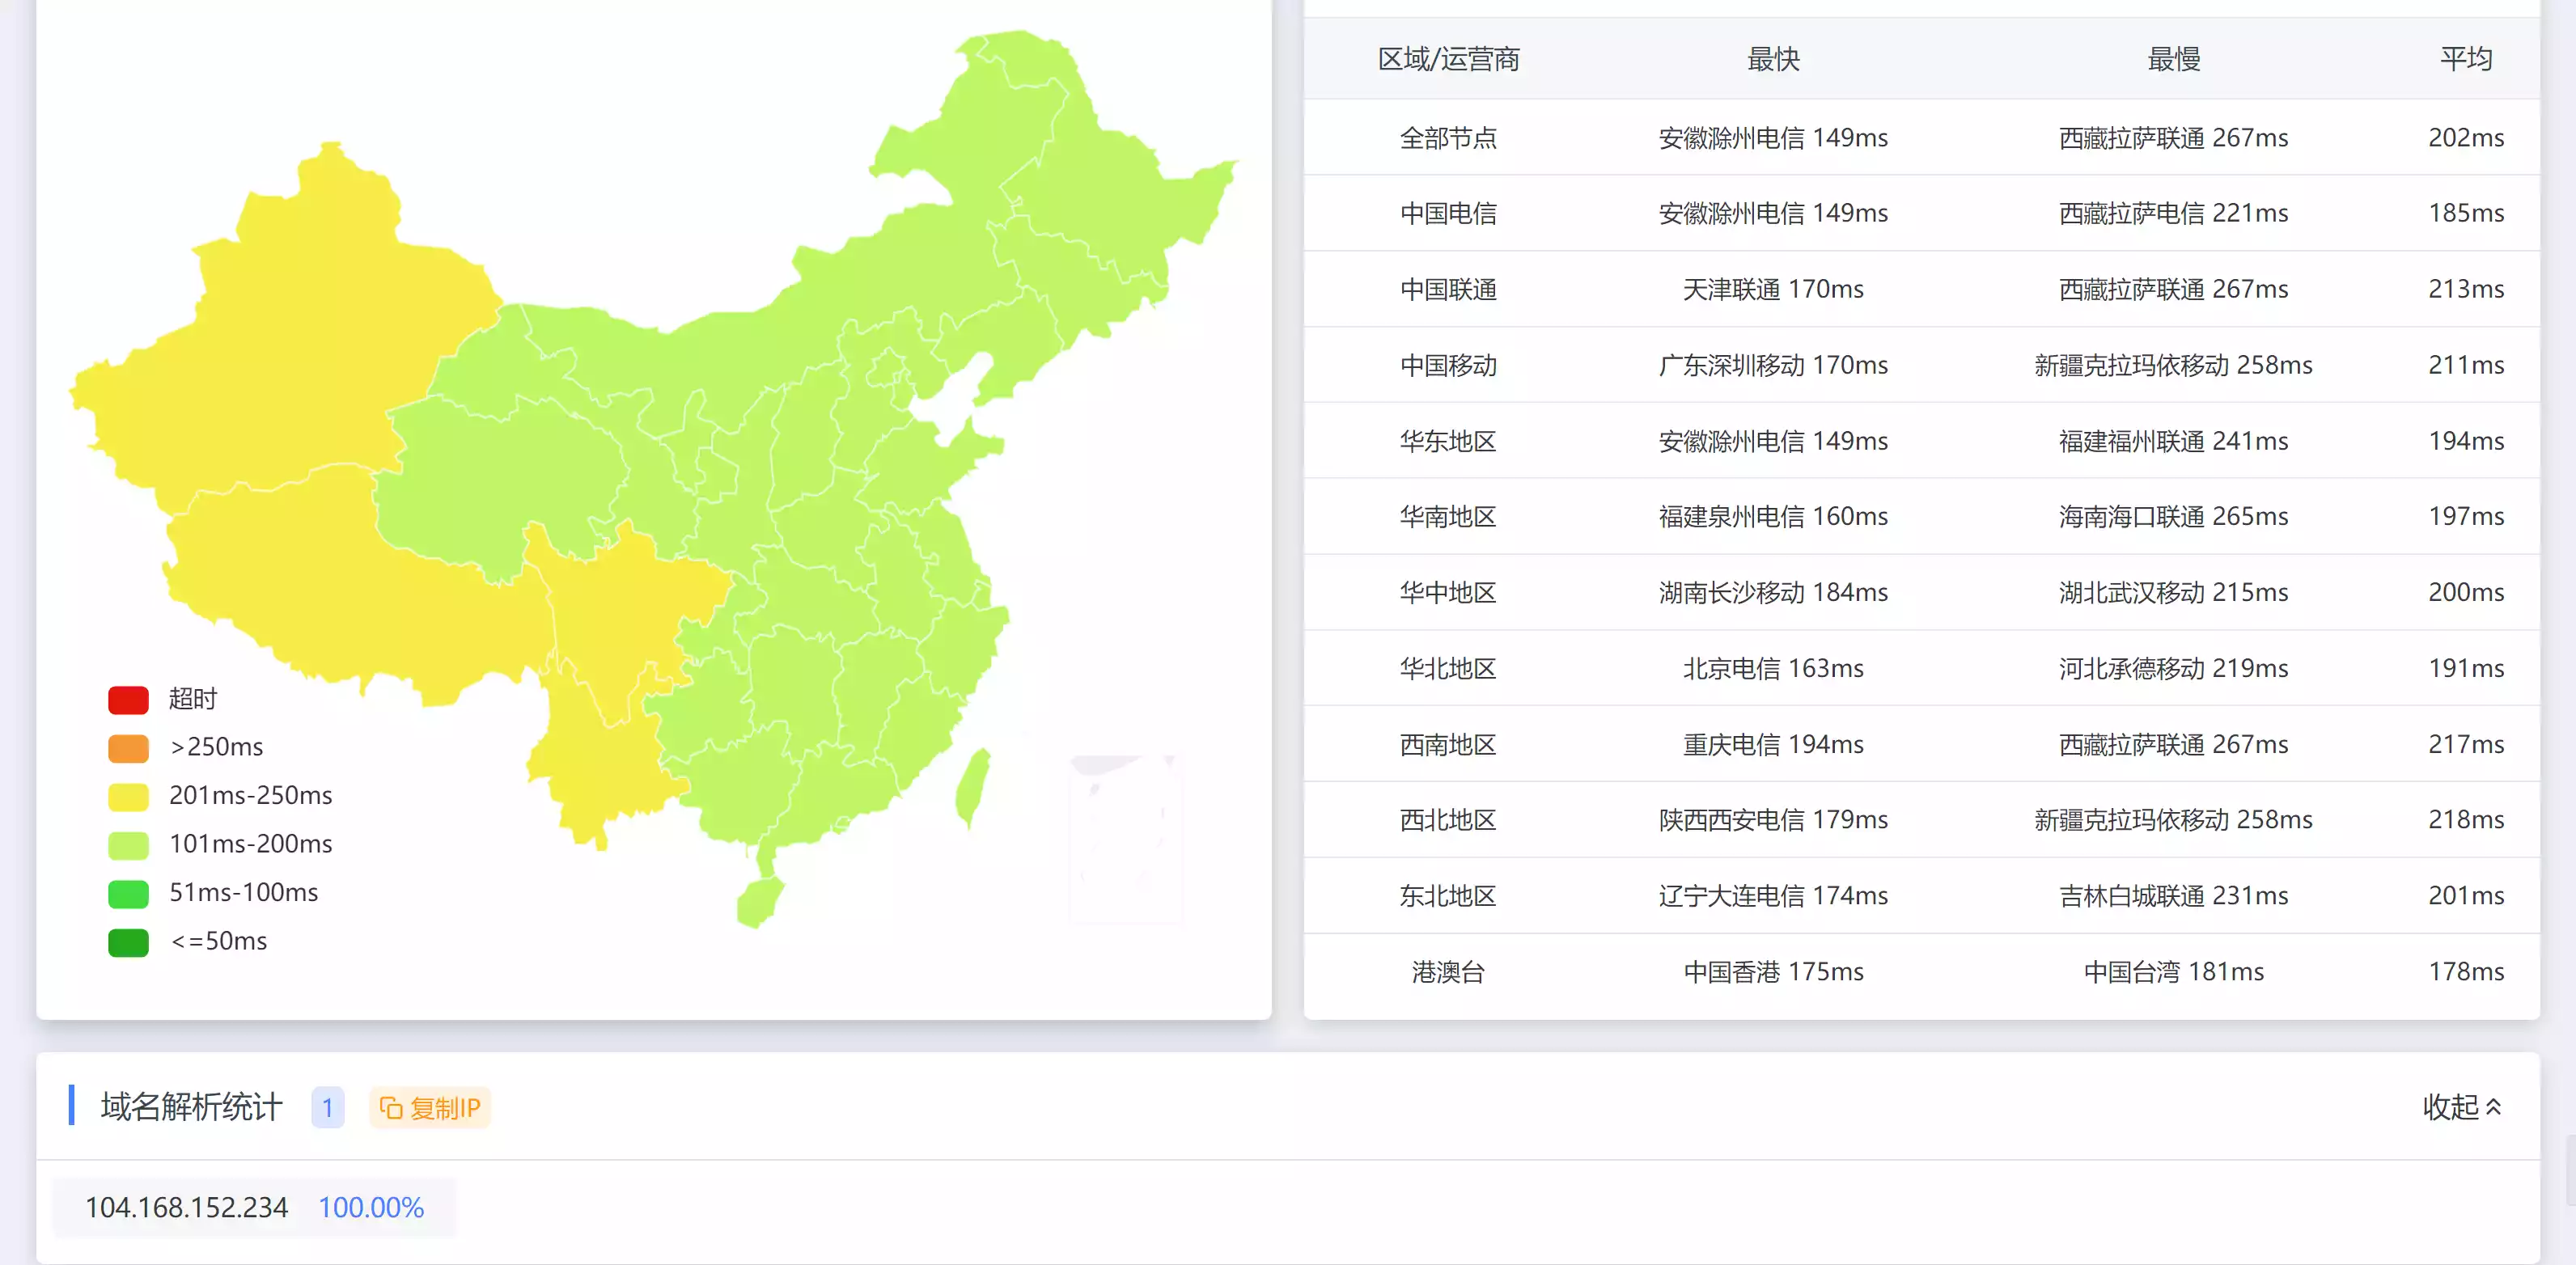Click 海南海口联通 265ms cell
The width and height of the screenshot is (2576, 1265).
click(2173, 516)
